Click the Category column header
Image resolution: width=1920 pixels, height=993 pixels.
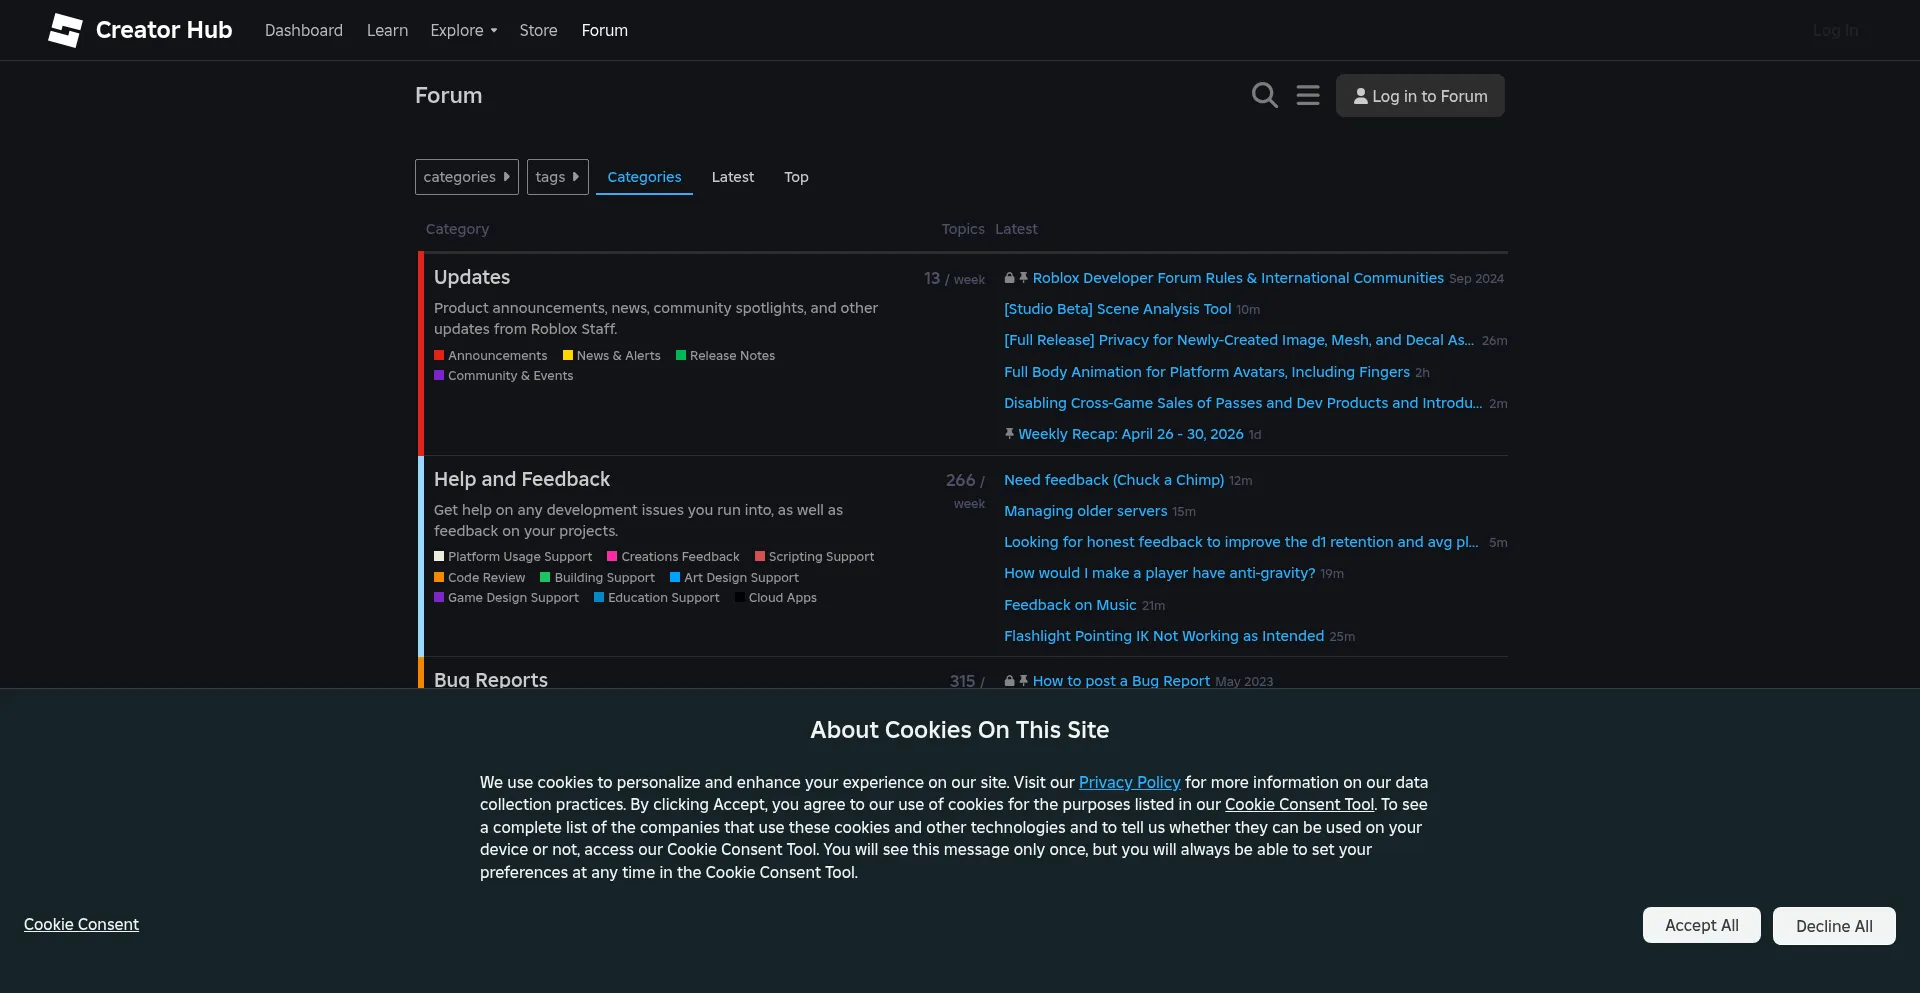coord(457,229)
